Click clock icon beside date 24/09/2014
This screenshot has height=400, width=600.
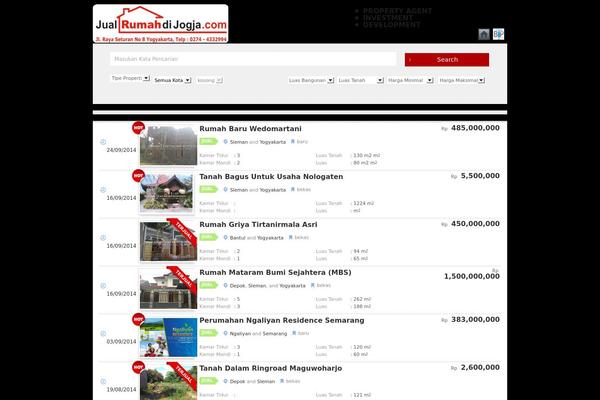coord(103,142)
